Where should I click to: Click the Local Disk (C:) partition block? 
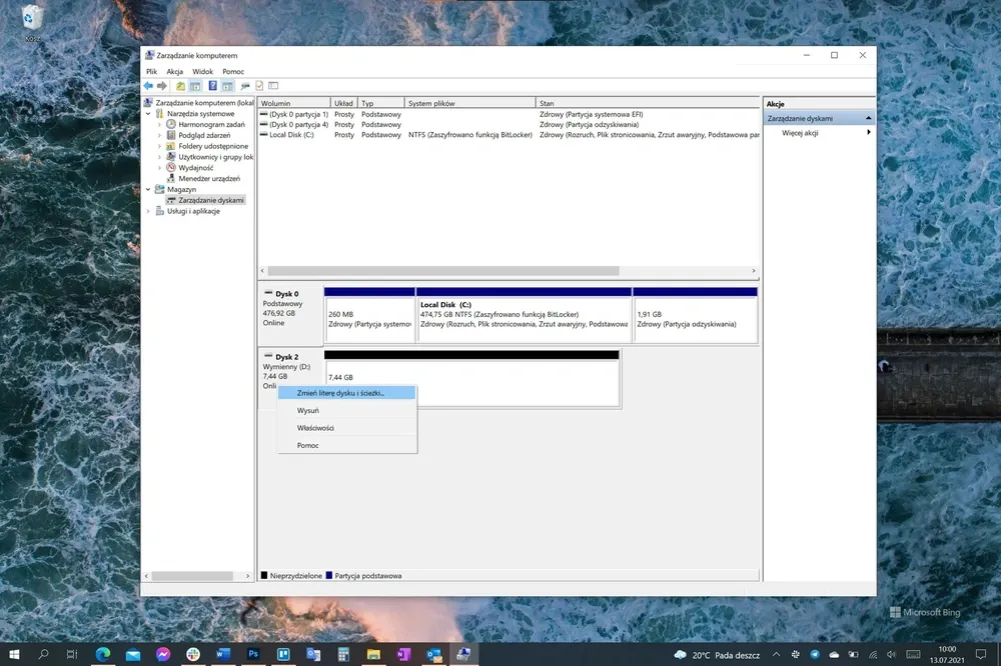click(x=523, y=314)
